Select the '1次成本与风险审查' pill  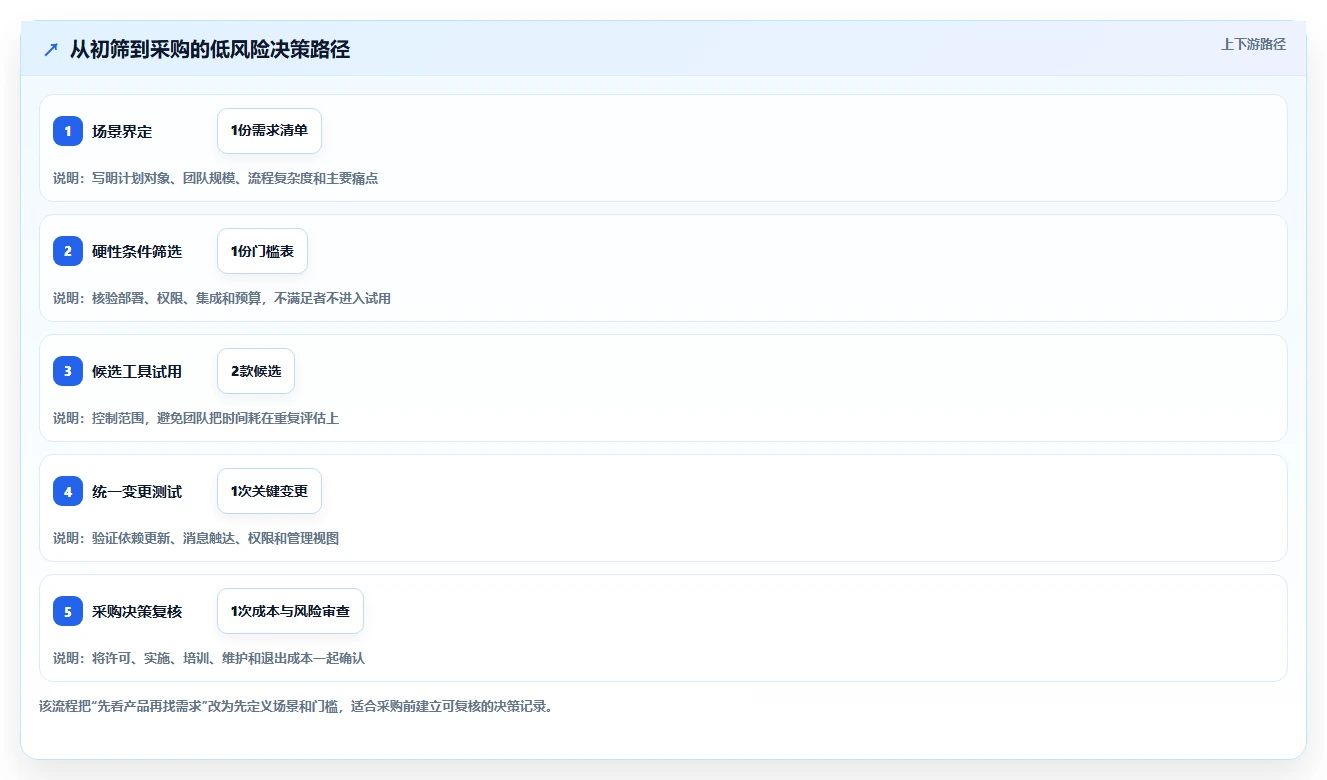point(290,611)
